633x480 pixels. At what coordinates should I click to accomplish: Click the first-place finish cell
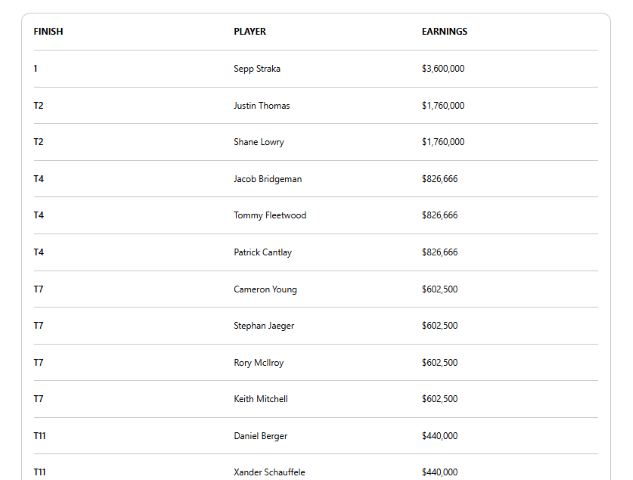[x=35, y=69]
